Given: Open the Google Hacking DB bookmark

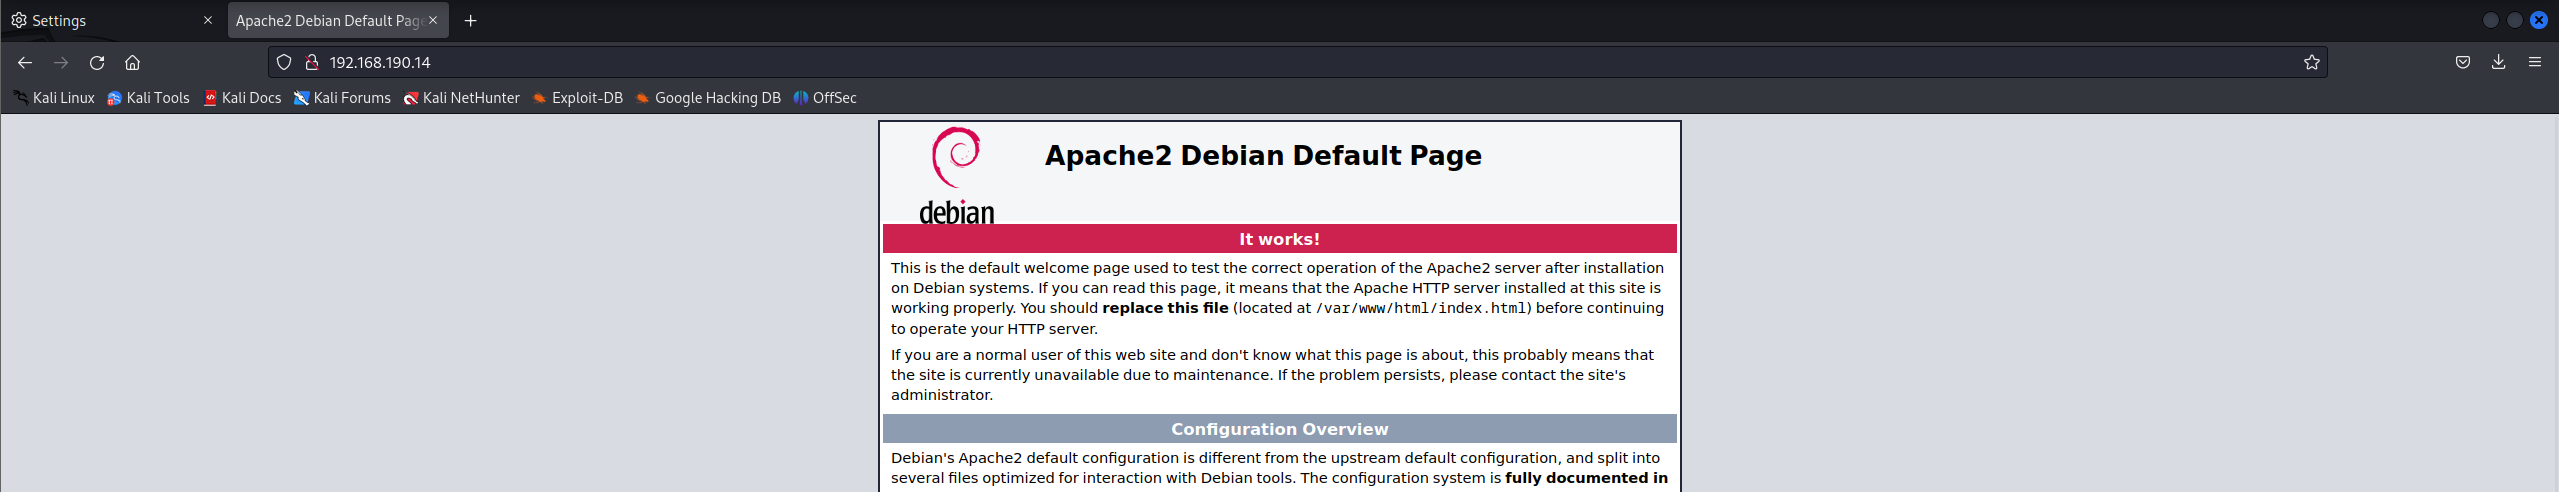Looking at the screenshot, I should tap(708, 98).
